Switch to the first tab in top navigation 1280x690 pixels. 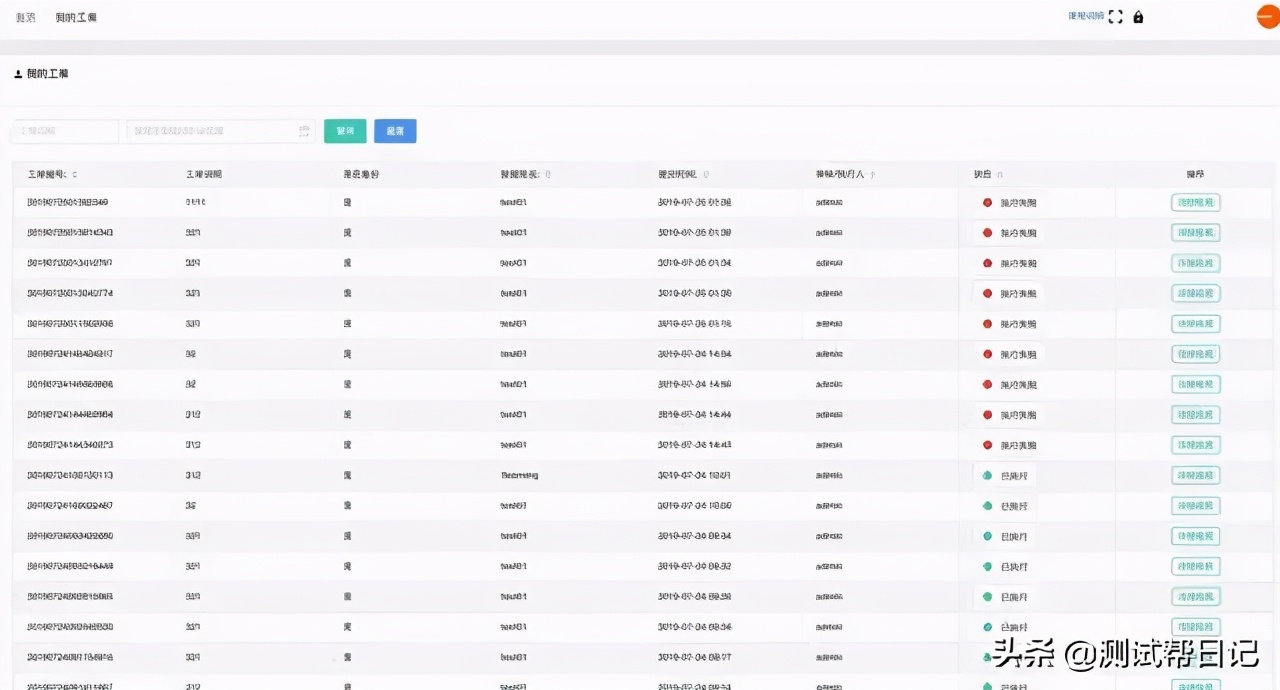[x=26, y=18]
